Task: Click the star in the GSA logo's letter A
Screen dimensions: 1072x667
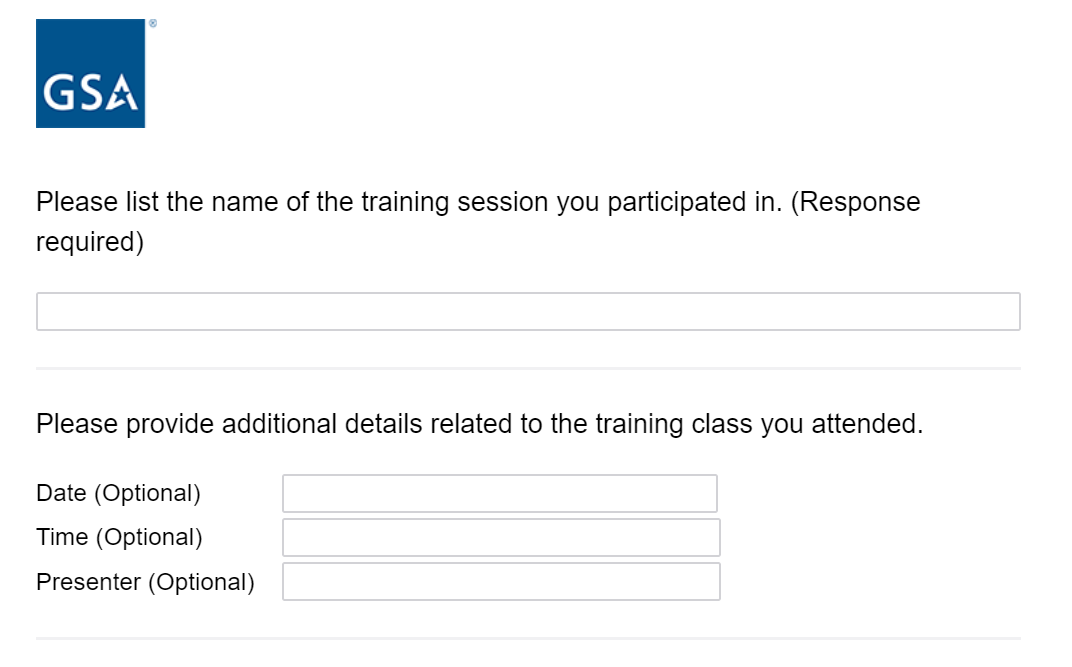Action: tap(124, 97)
